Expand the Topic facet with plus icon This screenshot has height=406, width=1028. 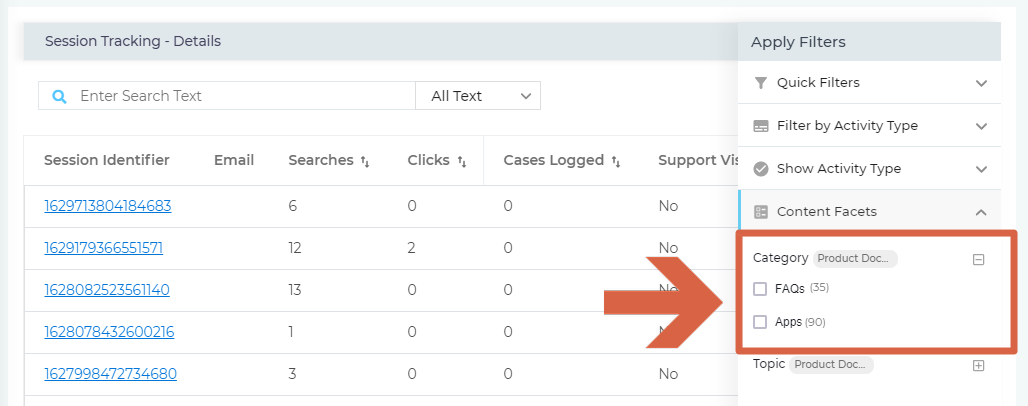[x=979, y=365]
